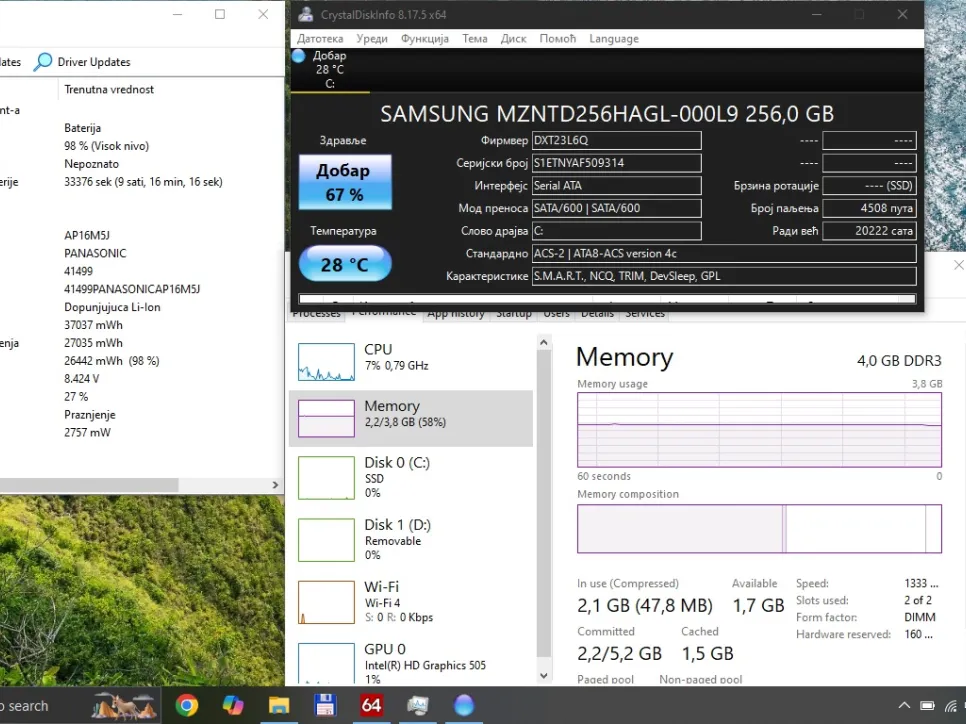Click the Dopunjujuca Li-Ion chemistry value
Viewport: 966px width, 724px height.
(x=112, y=307)
